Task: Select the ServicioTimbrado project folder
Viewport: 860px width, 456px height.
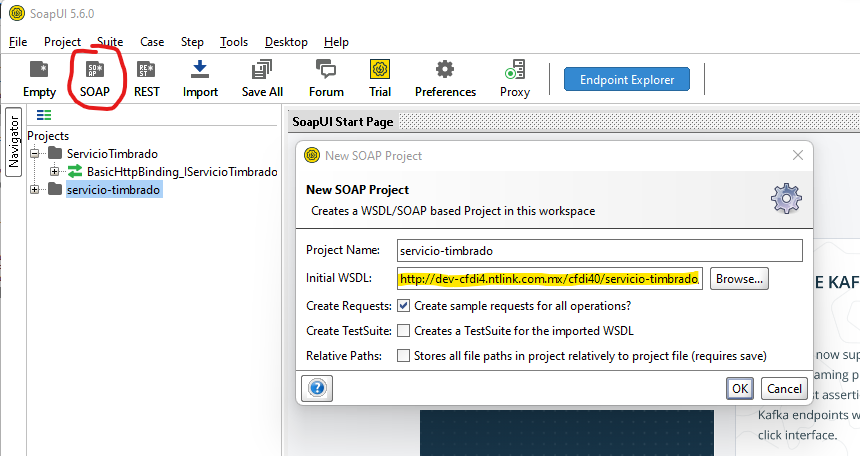Action: (112, 154)
